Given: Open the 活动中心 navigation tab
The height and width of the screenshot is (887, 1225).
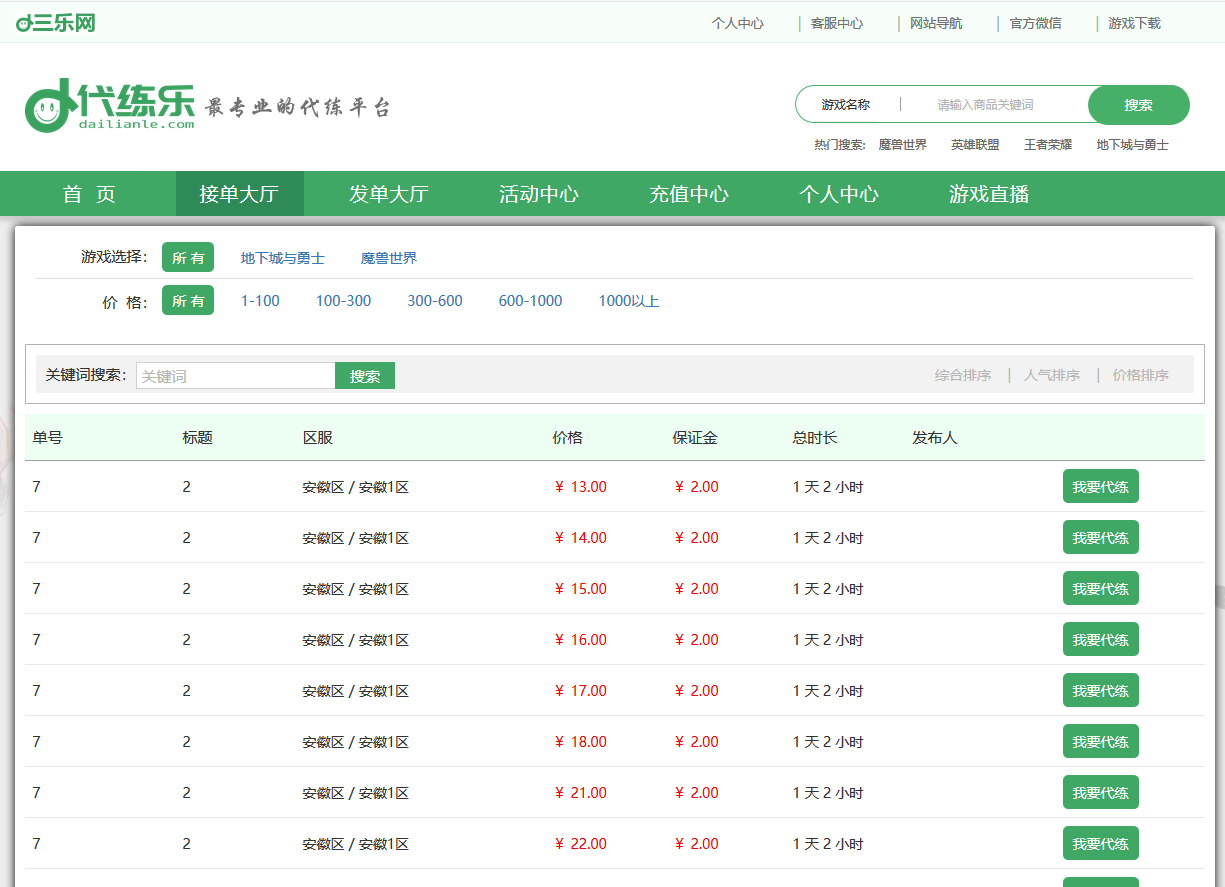Looking at the screenshot, I should click(539, 194).
